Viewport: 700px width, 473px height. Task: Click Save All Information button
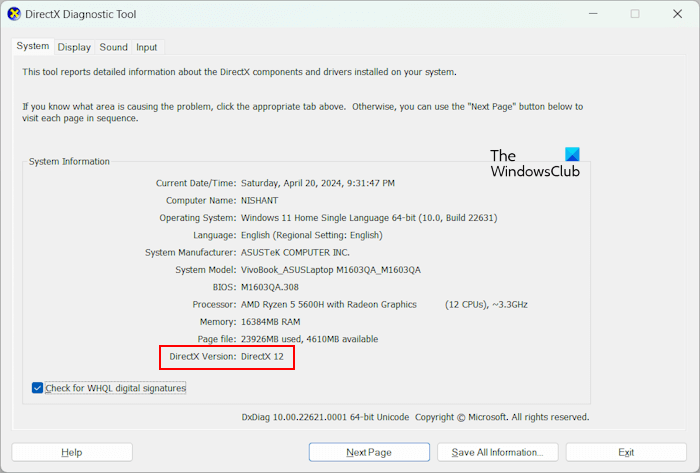(497, 452)
